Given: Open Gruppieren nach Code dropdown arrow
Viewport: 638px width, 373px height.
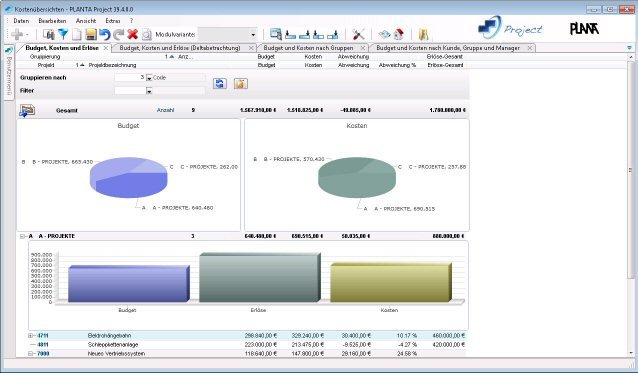Looking at the screenshot, I should pyautogui.click(x=149, y=78).
